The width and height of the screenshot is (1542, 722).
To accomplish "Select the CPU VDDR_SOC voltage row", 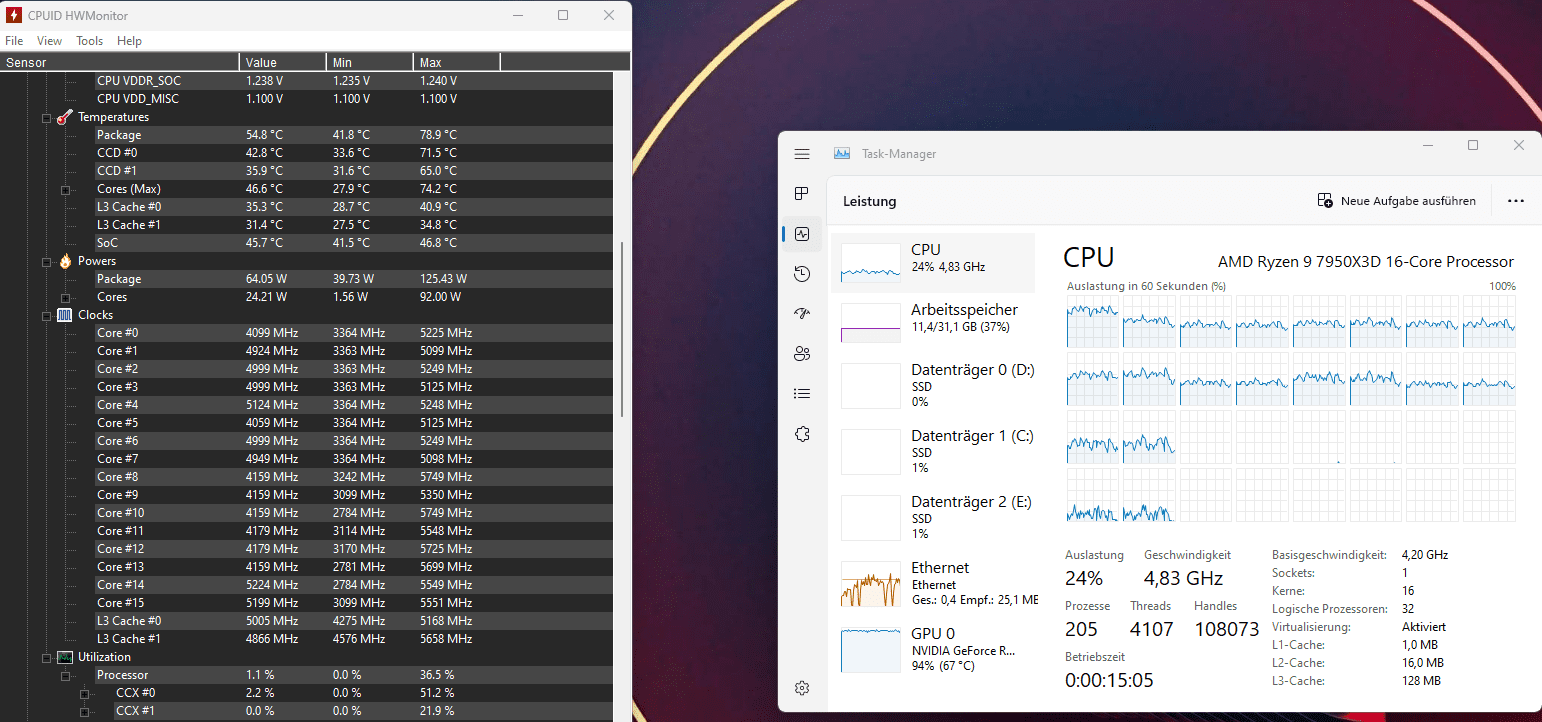I will pyautogui.click(x=354, y=81).
